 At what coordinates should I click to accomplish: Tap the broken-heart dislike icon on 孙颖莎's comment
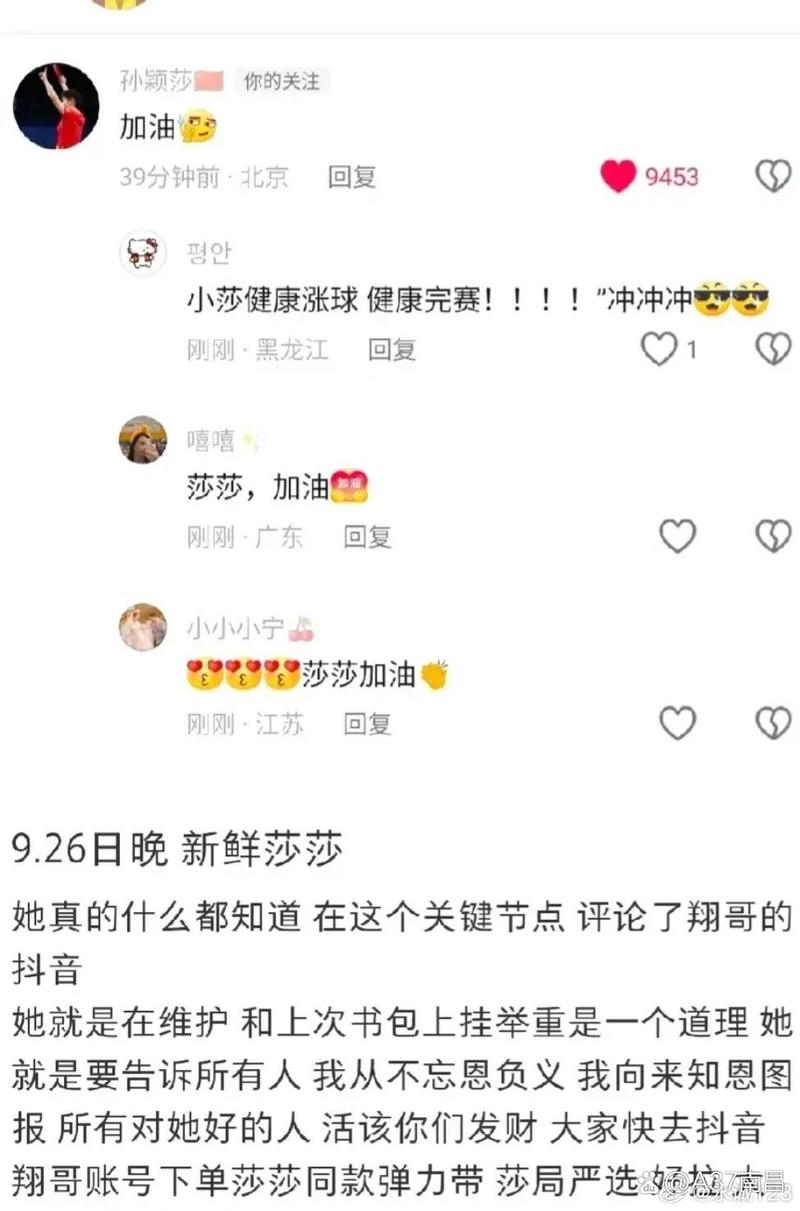tap(772, 176)
